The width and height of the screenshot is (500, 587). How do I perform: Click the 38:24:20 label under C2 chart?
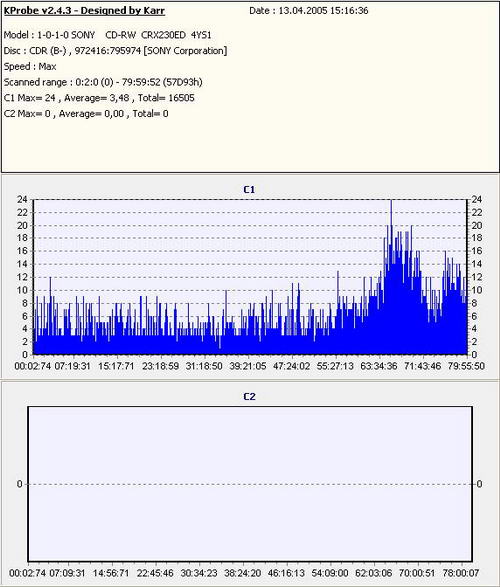tap(243, 573)
